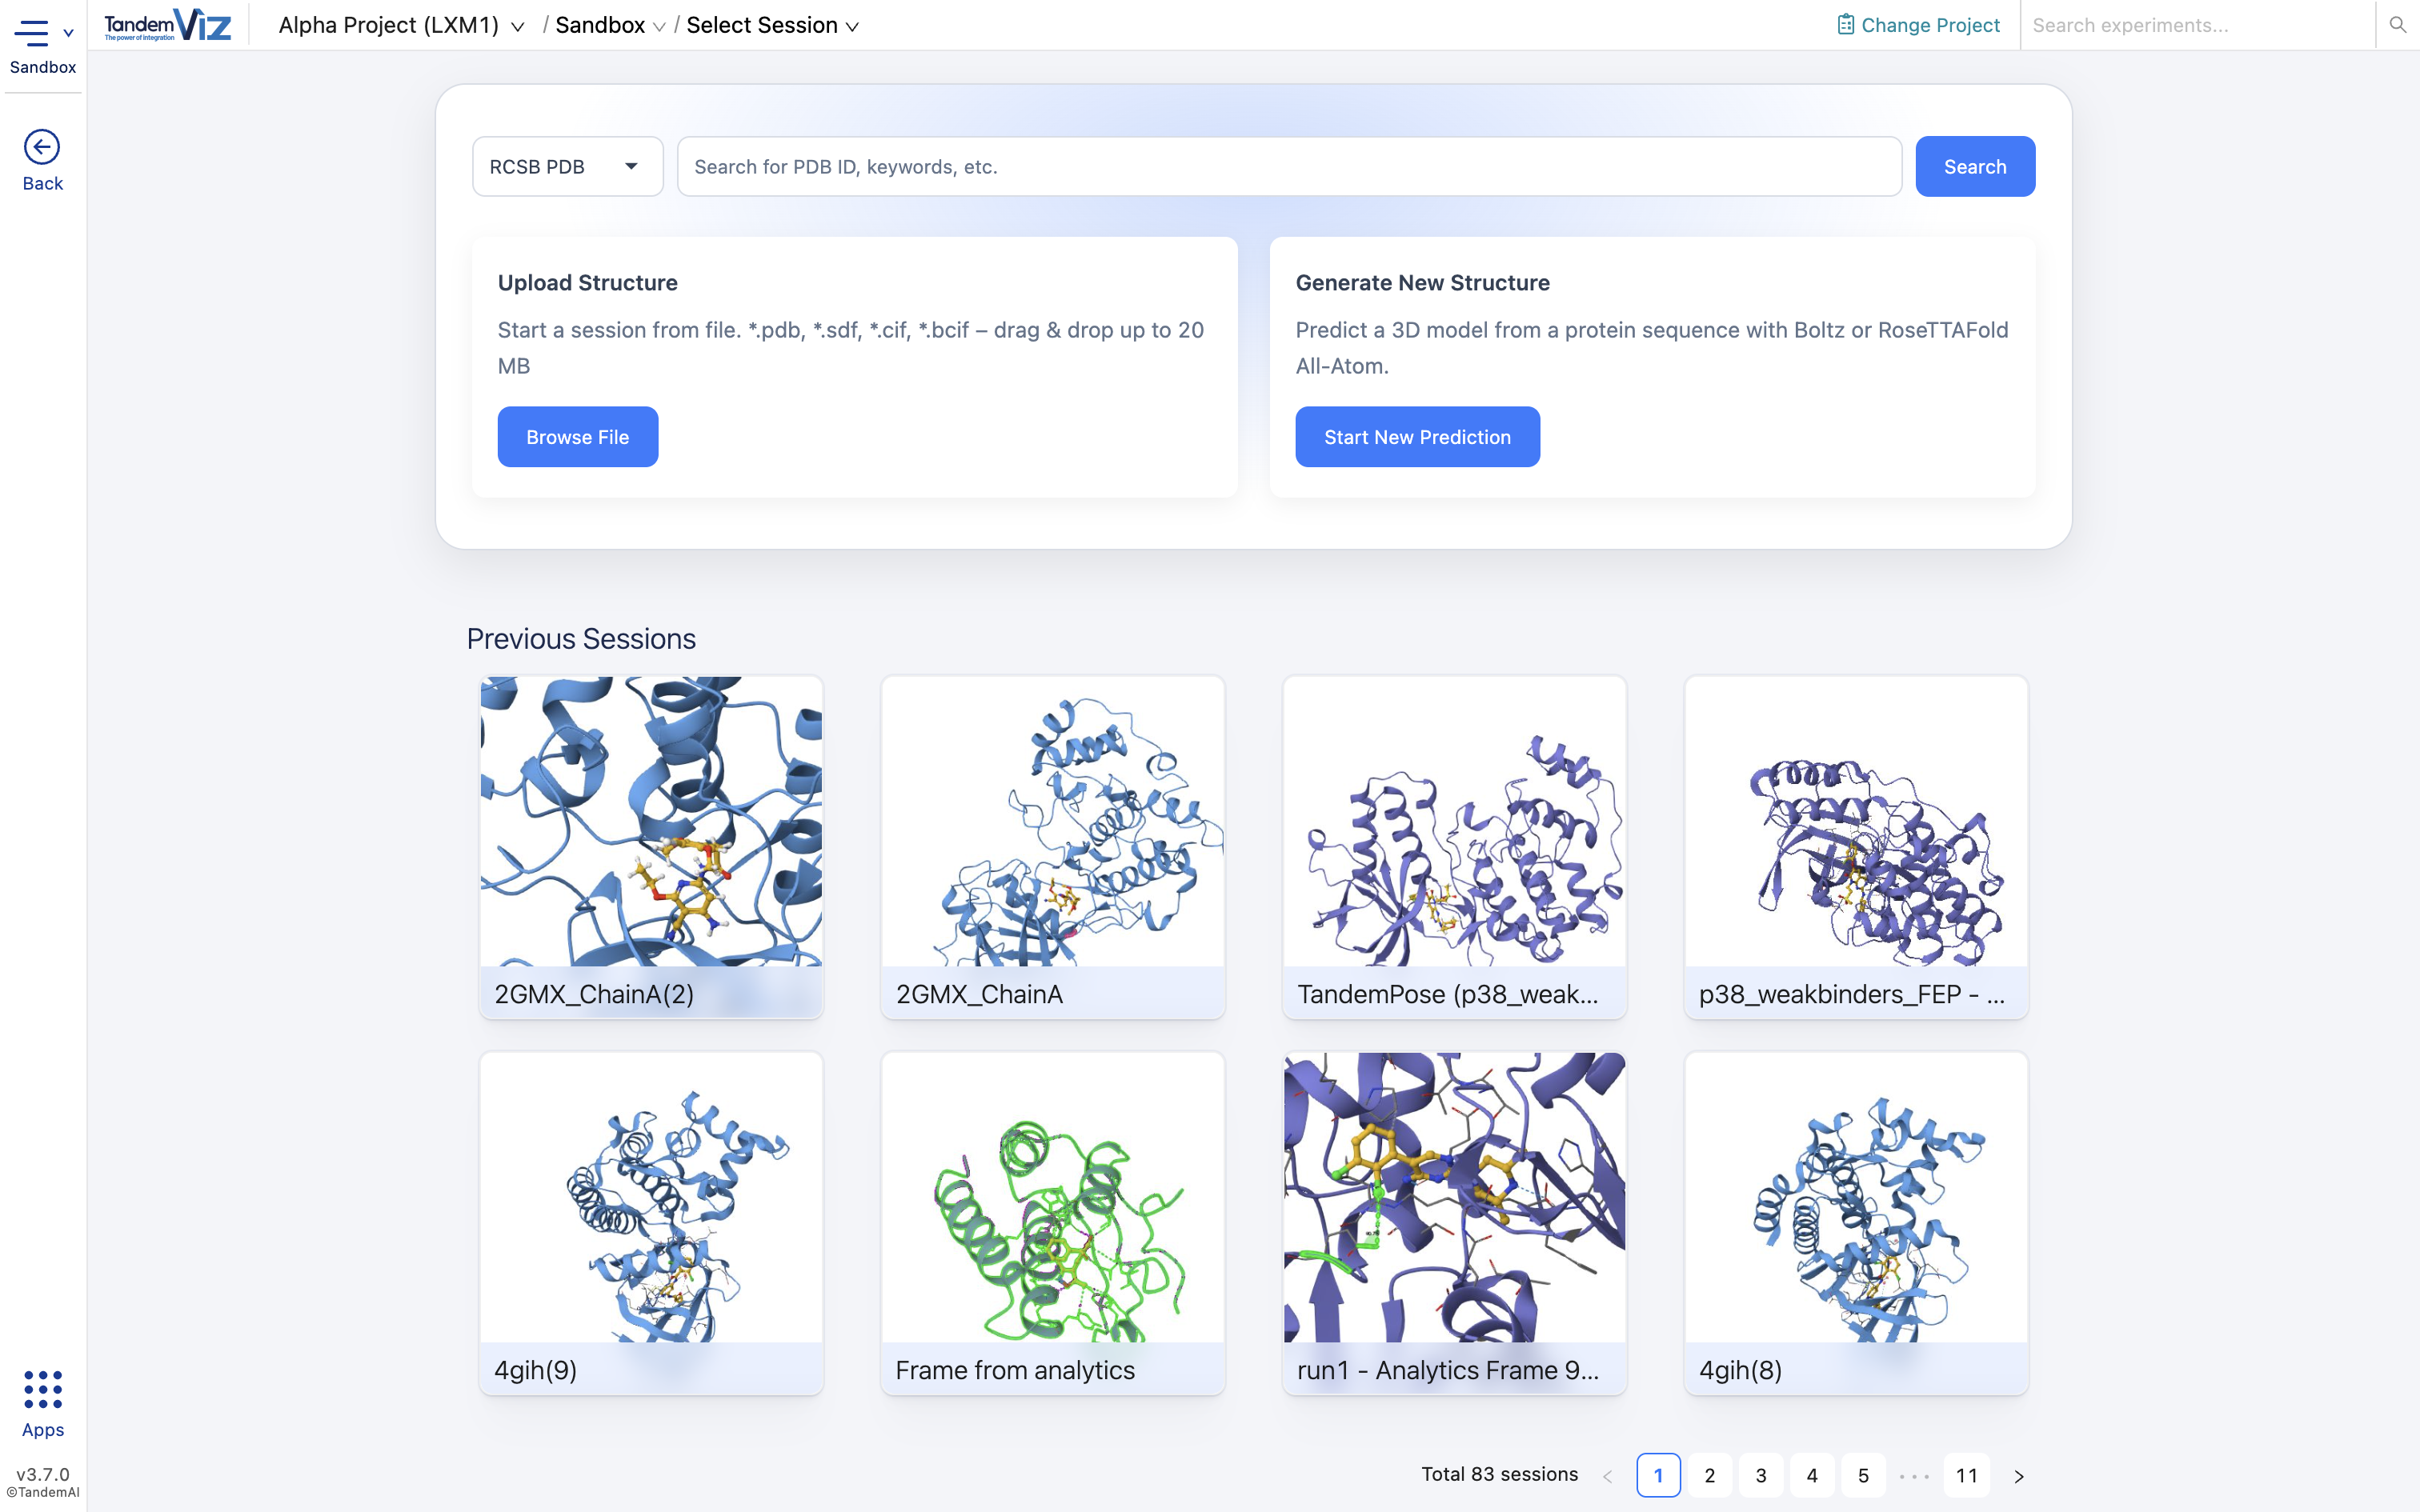2420x1512 pixels.
Task: Expand the Sandbox breadcrumb dropdown
Action: pos(659,26)
